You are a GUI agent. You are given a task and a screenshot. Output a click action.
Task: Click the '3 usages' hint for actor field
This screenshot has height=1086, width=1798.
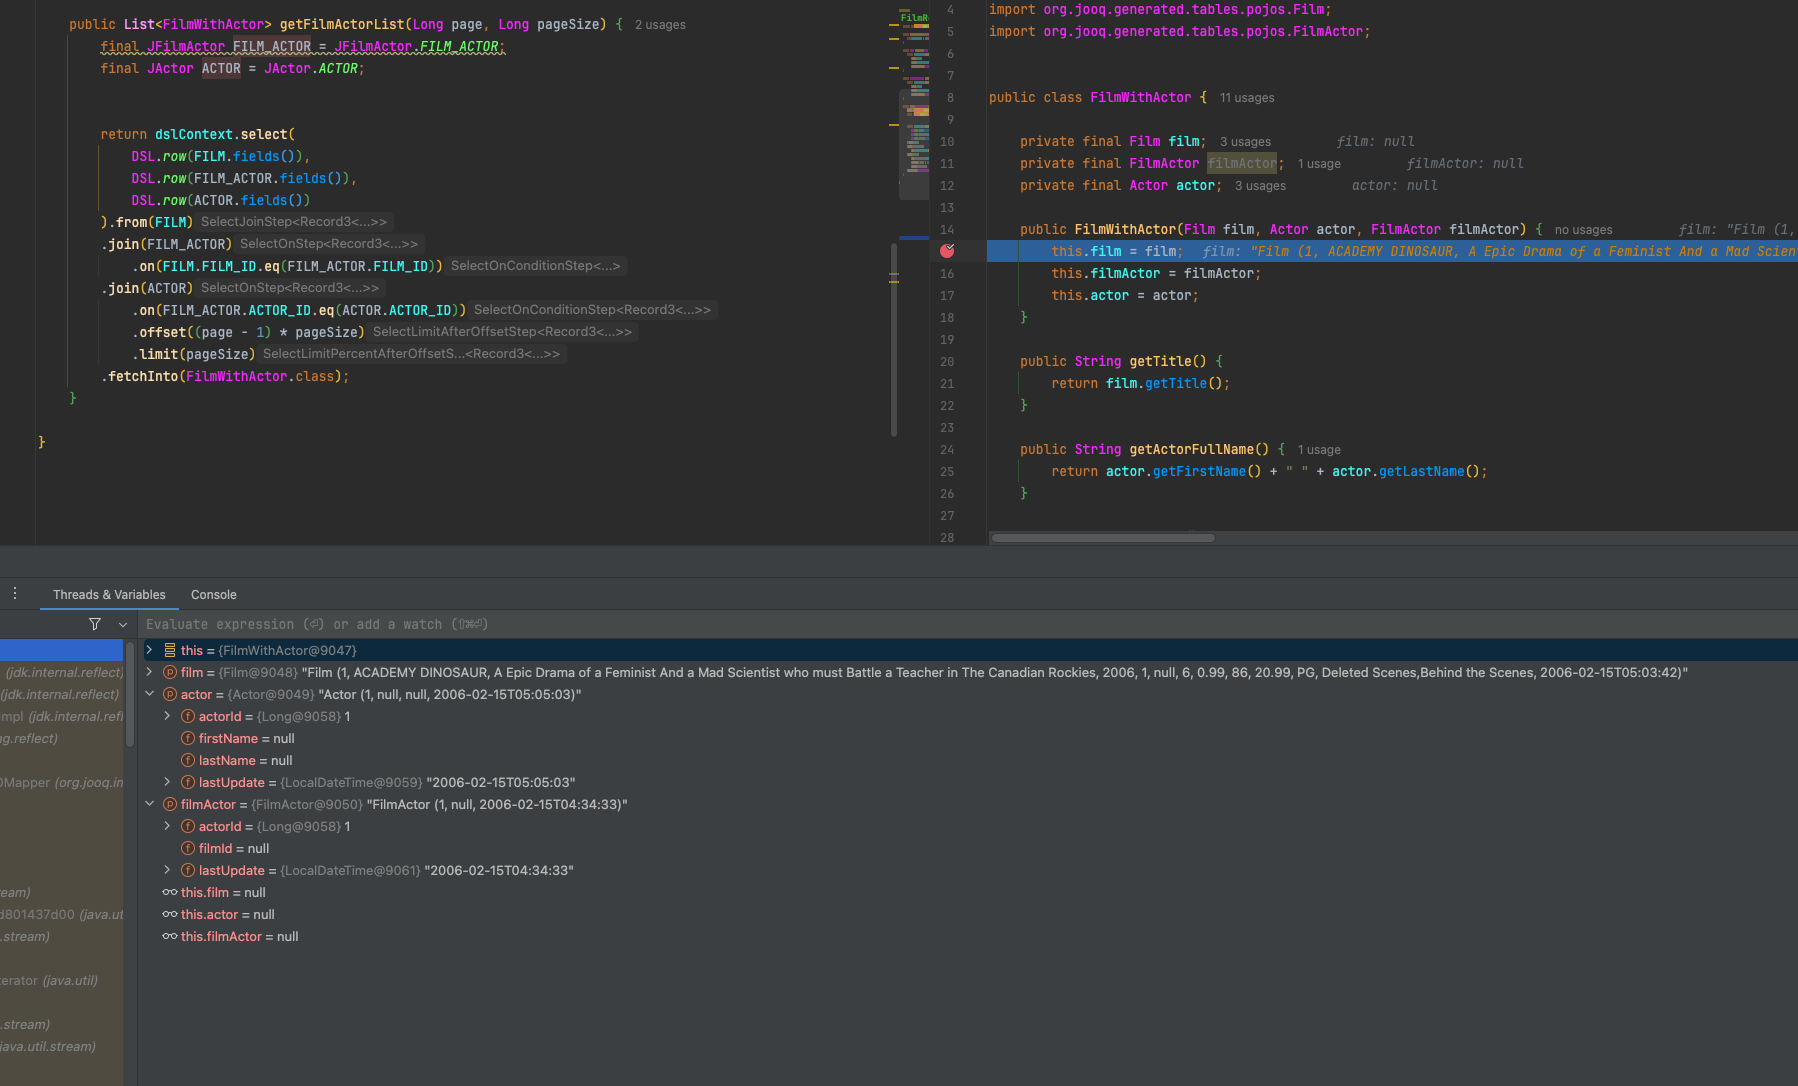(x=1260, y=186)
